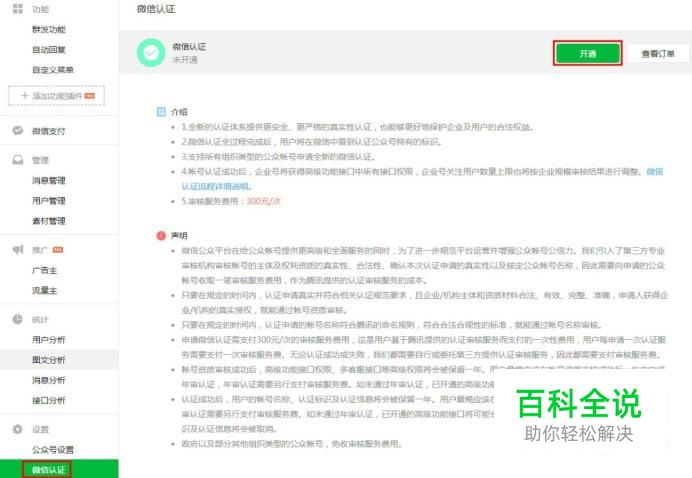Click the plus icon in 添加功能插件
This screenshot has width=692, height=478.
25,95
